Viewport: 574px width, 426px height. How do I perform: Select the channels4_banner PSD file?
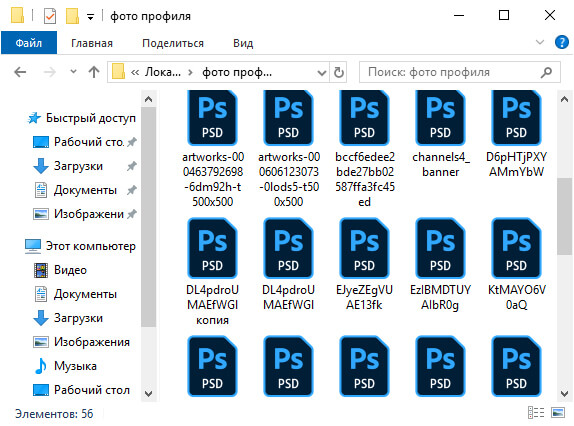point(440,134)
